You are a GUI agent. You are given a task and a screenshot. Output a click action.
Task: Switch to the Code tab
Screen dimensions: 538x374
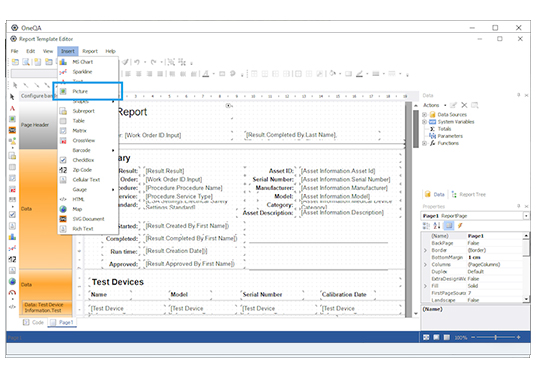coord(33,322)
